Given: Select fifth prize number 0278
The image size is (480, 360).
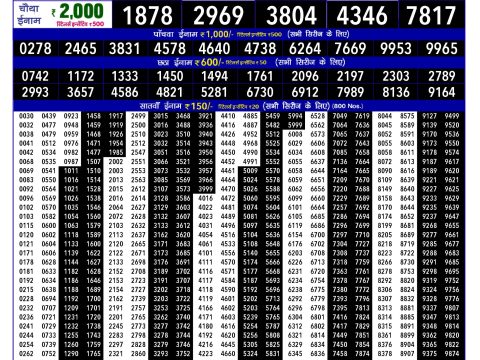Looking at the screenshot, I should tap(35, 49).
